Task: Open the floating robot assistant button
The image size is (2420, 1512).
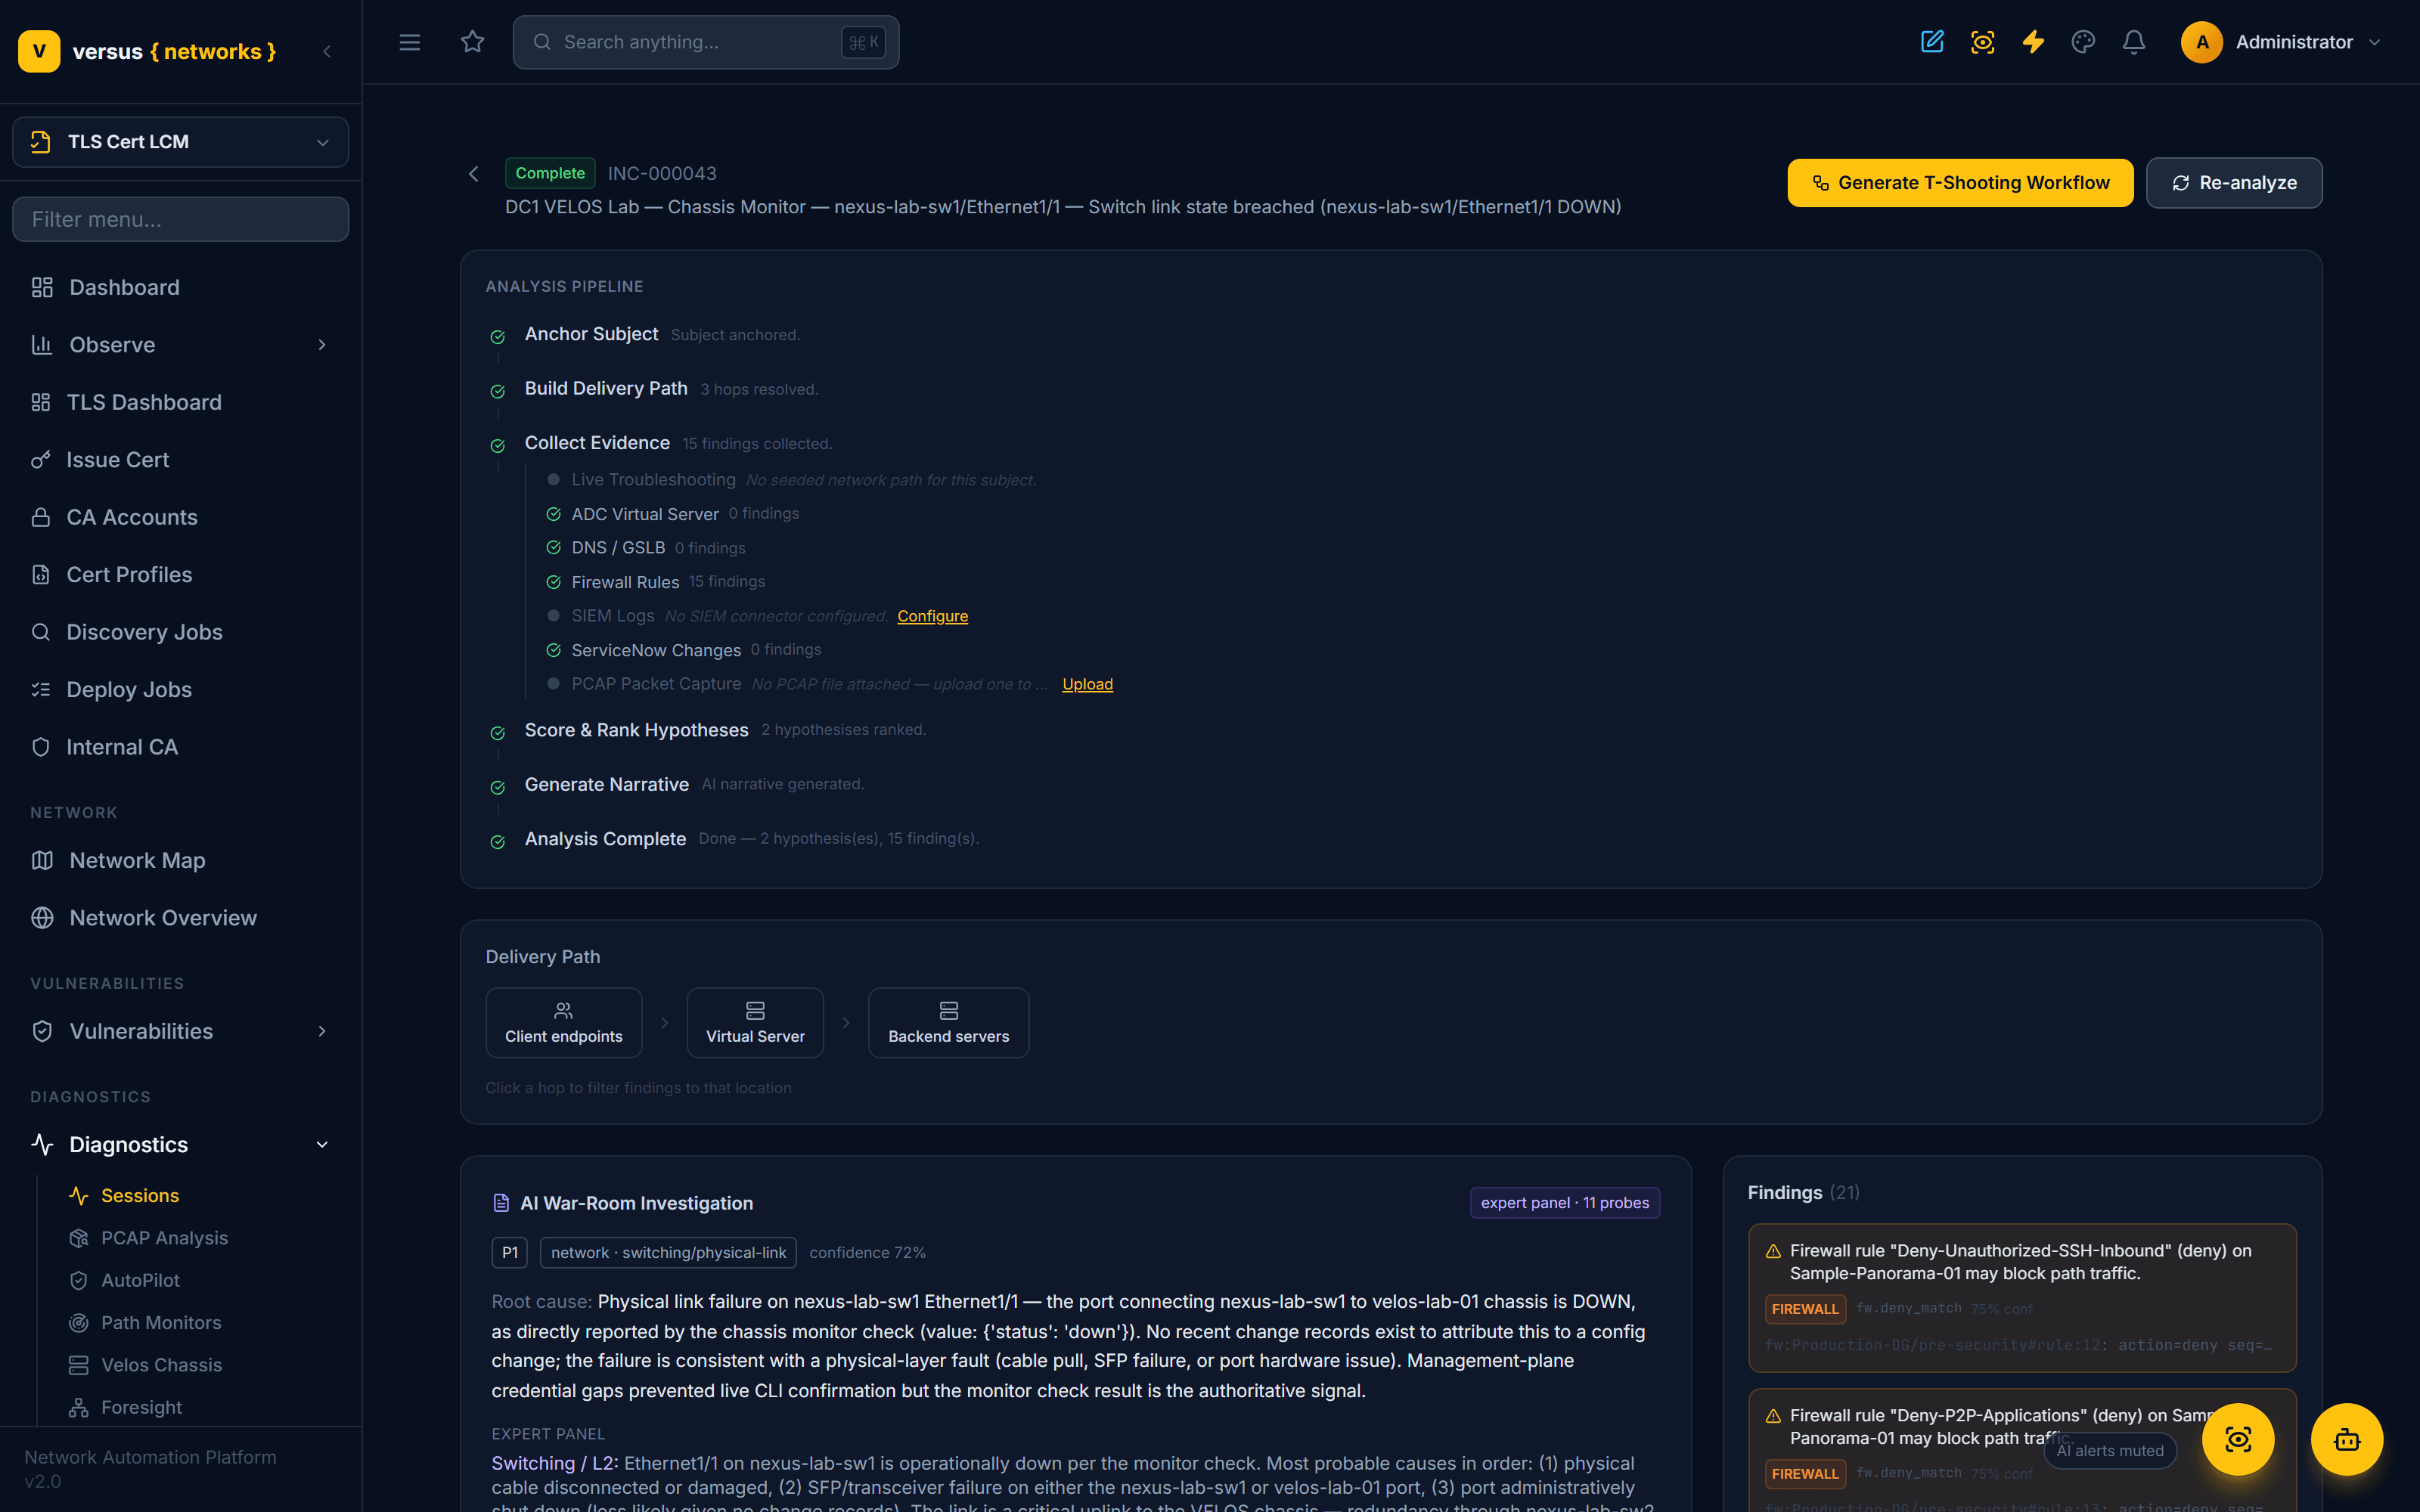Action: point(2347,1439)
